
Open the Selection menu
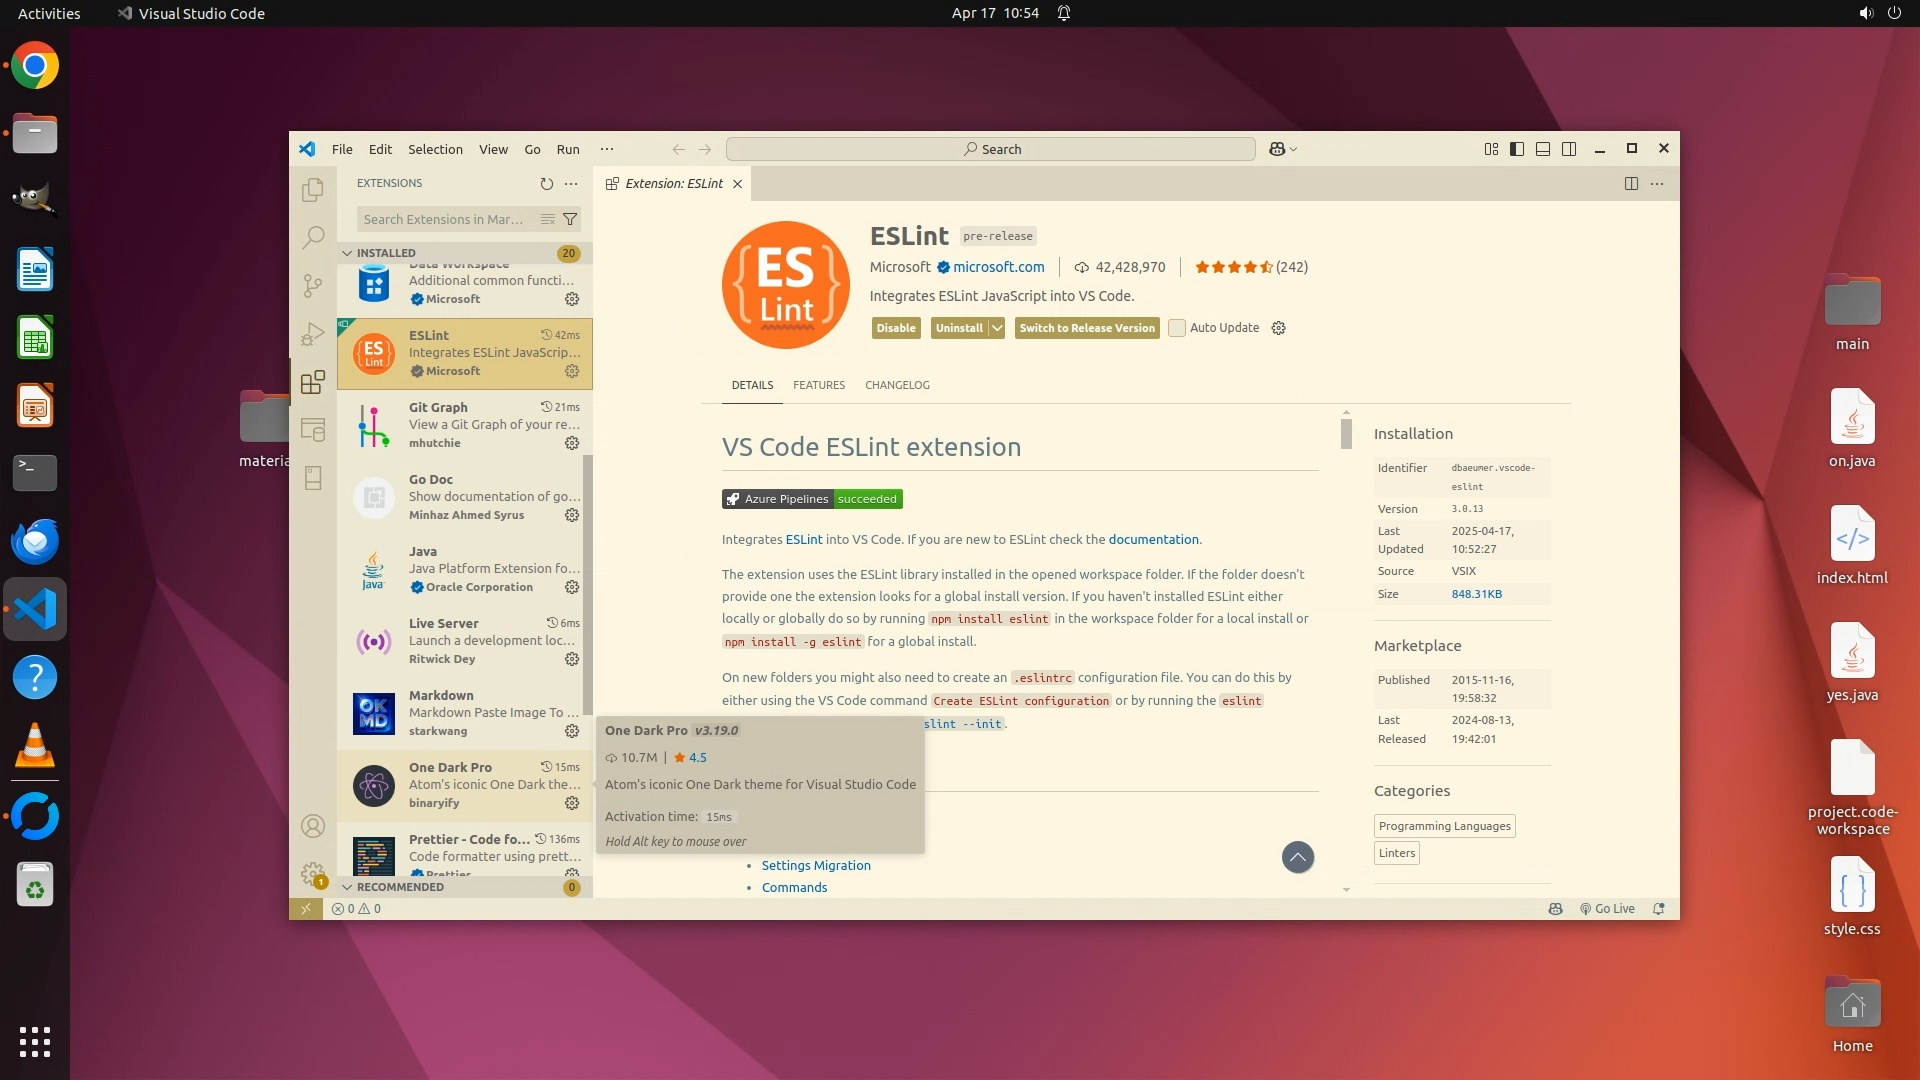(x=435, y=149)
